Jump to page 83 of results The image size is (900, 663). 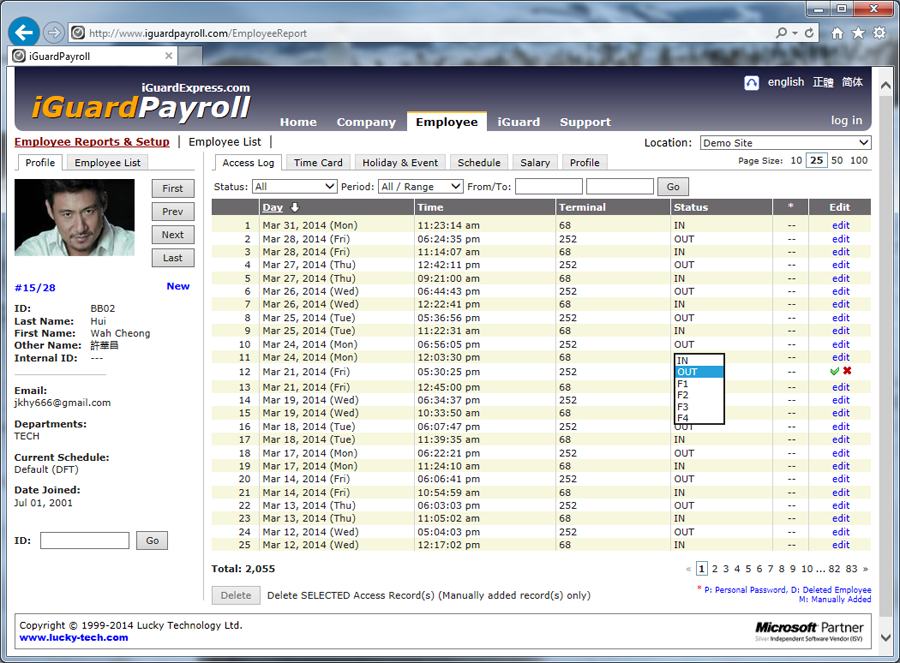coord(851,569)
